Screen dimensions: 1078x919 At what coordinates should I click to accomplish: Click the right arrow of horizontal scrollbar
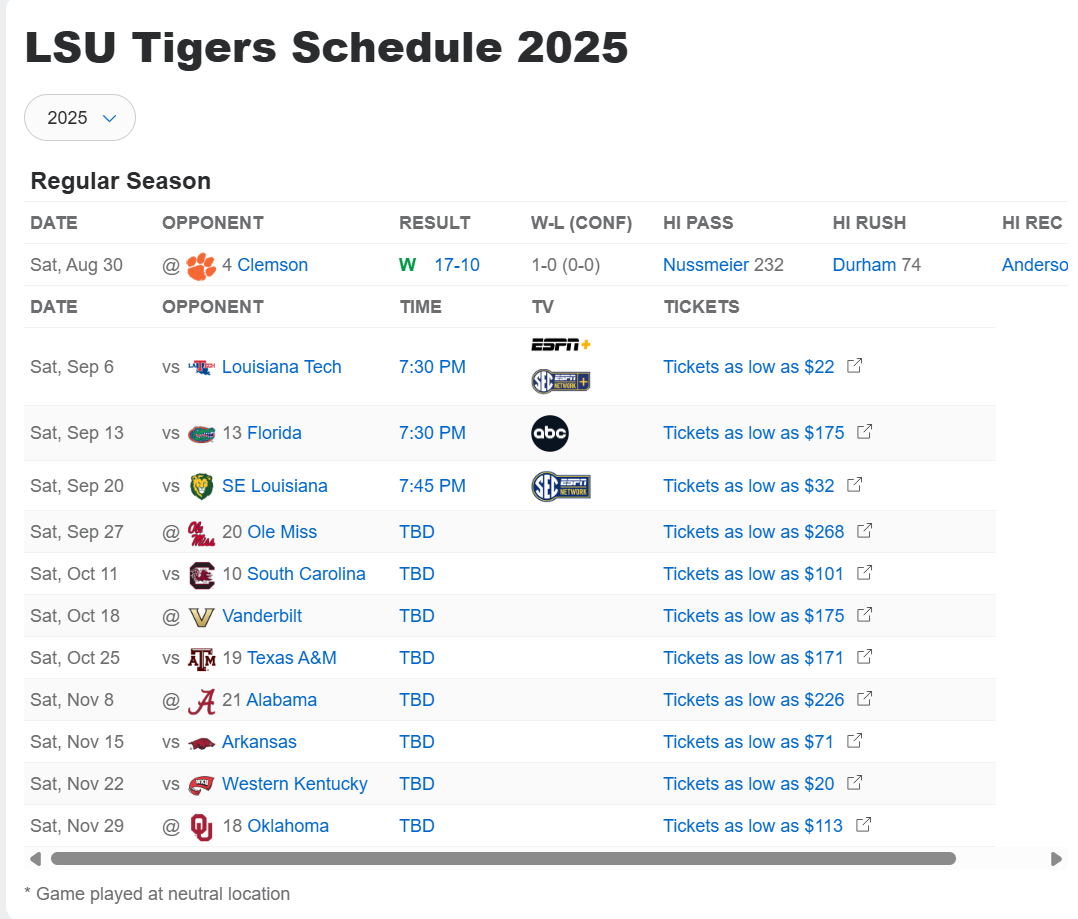coord(1056,859)
